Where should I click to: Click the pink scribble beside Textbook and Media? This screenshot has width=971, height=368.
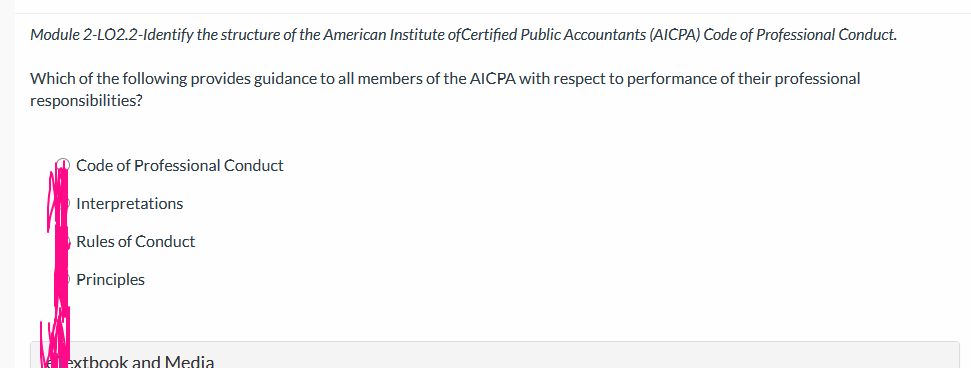point(56,344)
